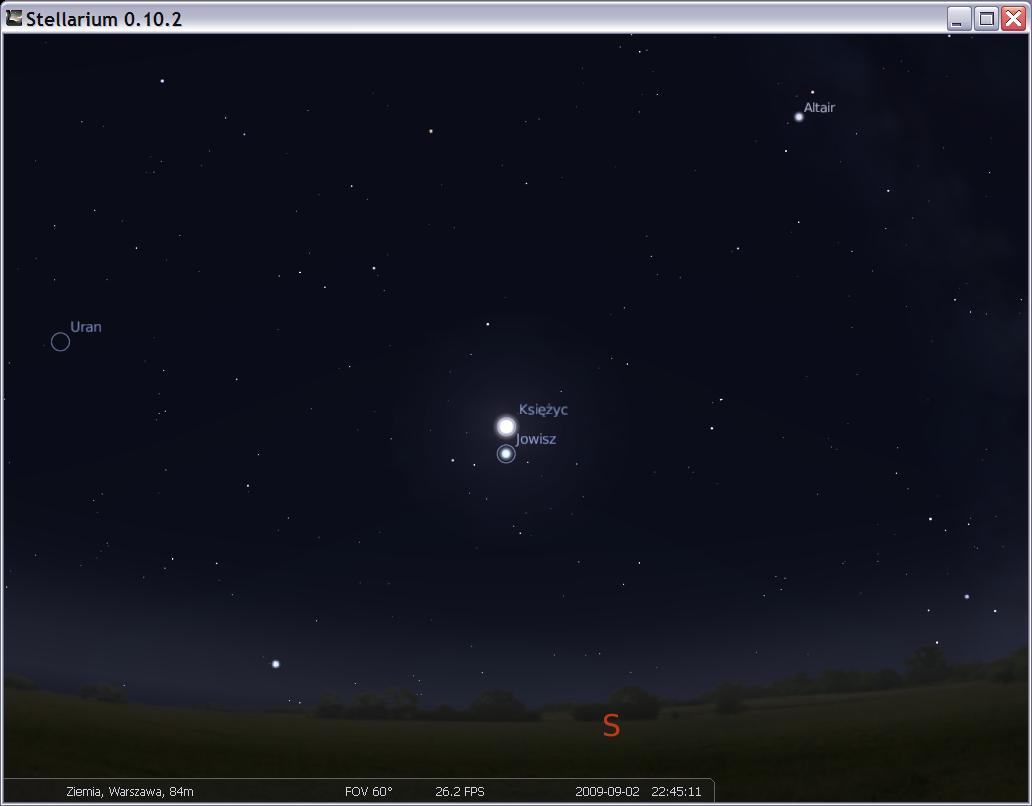Click the FOV 60° readout
1032x806 pixels.
click(x=368, y=792)
